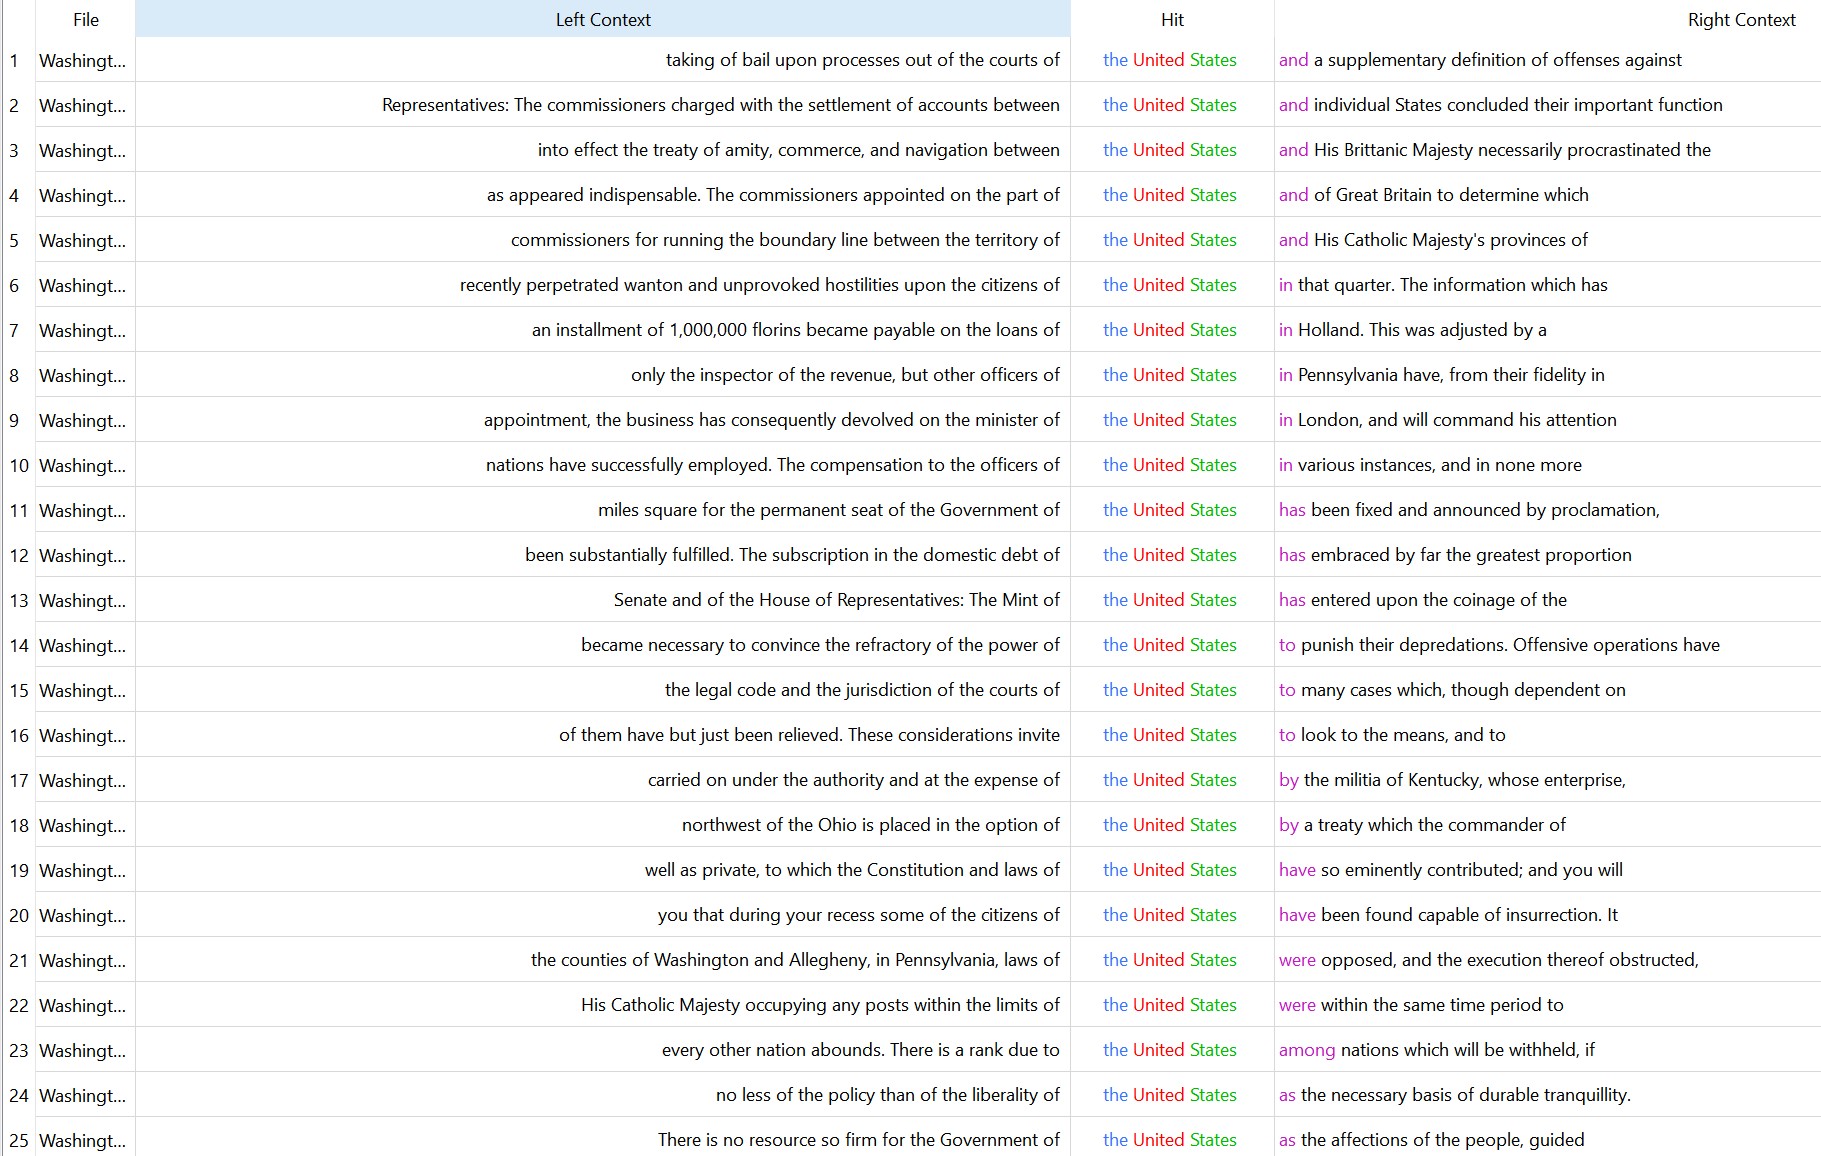Open the hit in row 1
1821x1156 pixels.
(1169, 60)
